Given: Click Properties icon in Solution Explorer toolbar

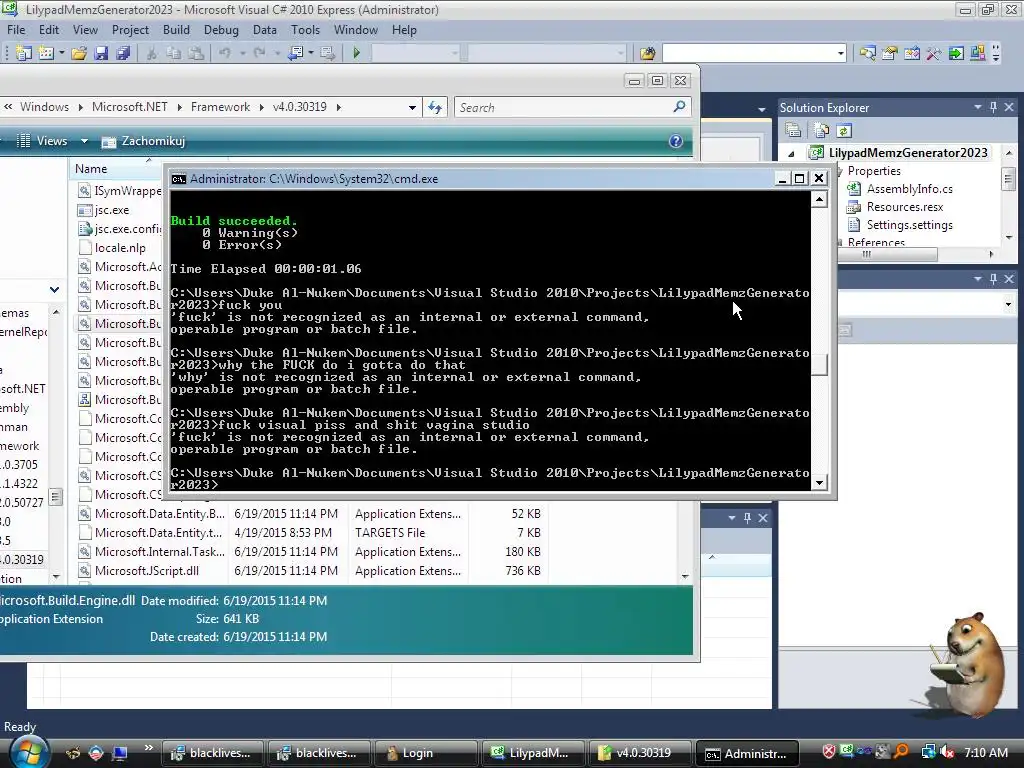Looking at the screenshot, I should tap(793, 131).
